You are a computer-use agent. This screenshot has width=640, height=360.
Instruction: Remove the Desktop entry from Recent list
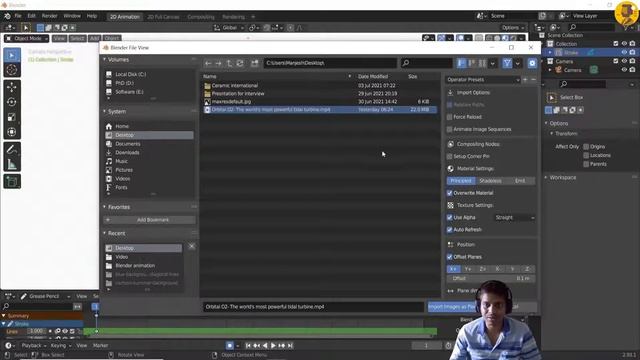[x=191, y=247]
